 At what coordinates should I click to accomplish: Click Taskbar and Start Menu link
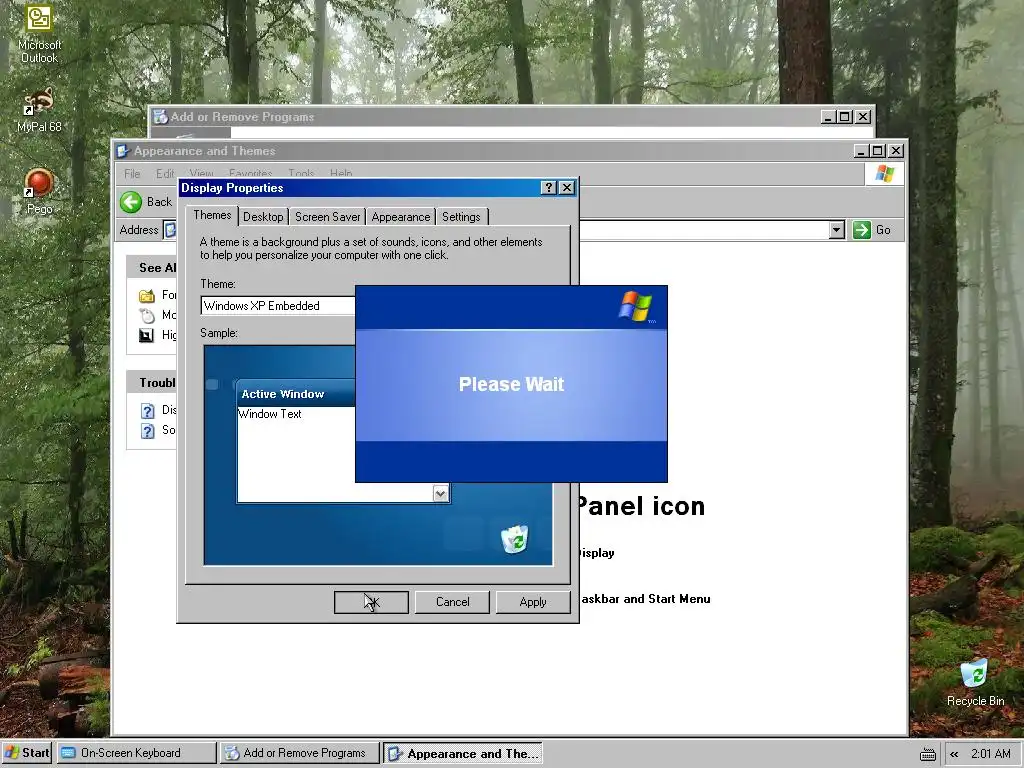click(645, 599)
